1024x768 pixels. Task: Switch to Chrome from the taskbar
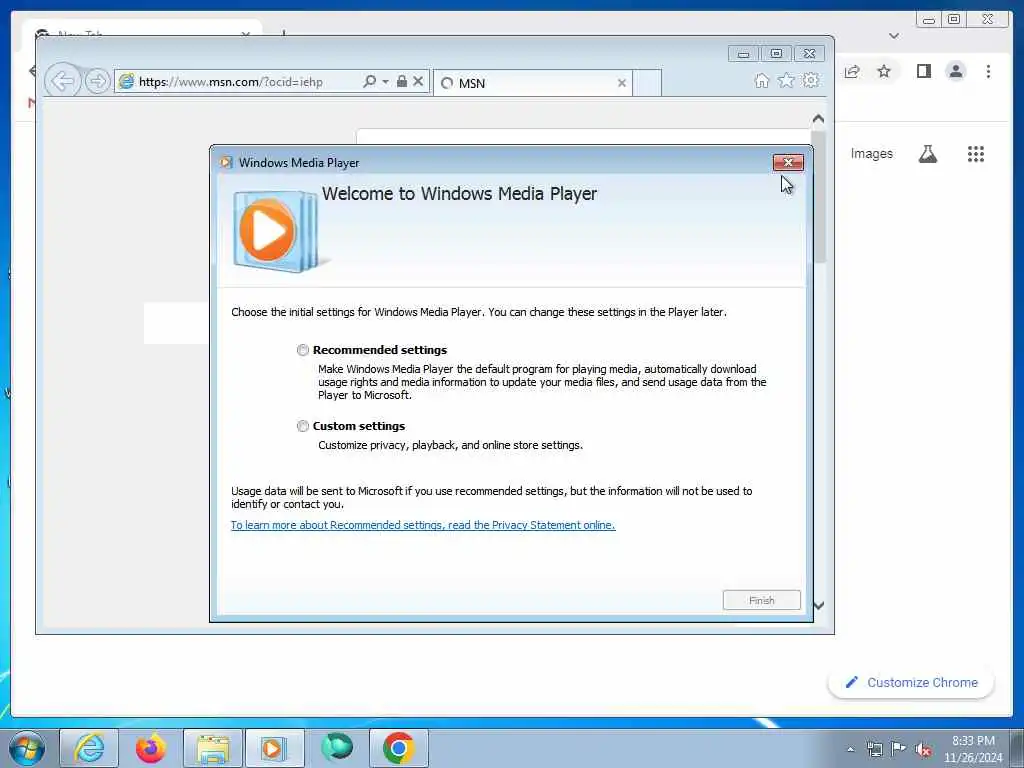tap(398, 748)
